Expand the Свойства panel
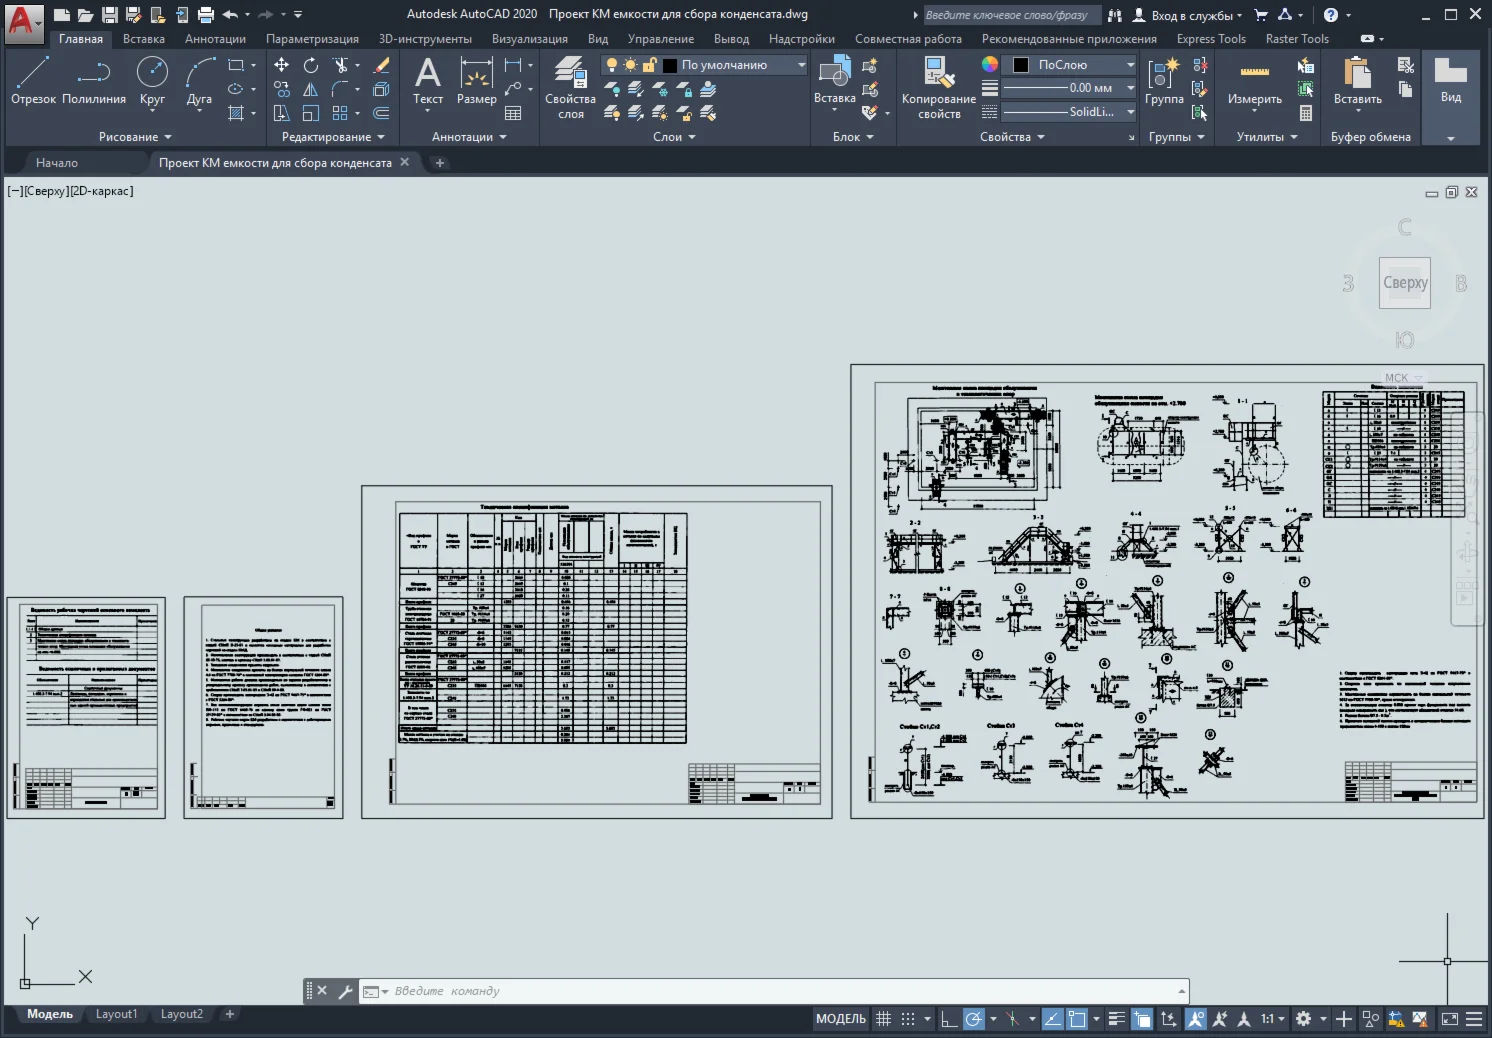The image size is (1492, 1038). tap(1012, 137)
